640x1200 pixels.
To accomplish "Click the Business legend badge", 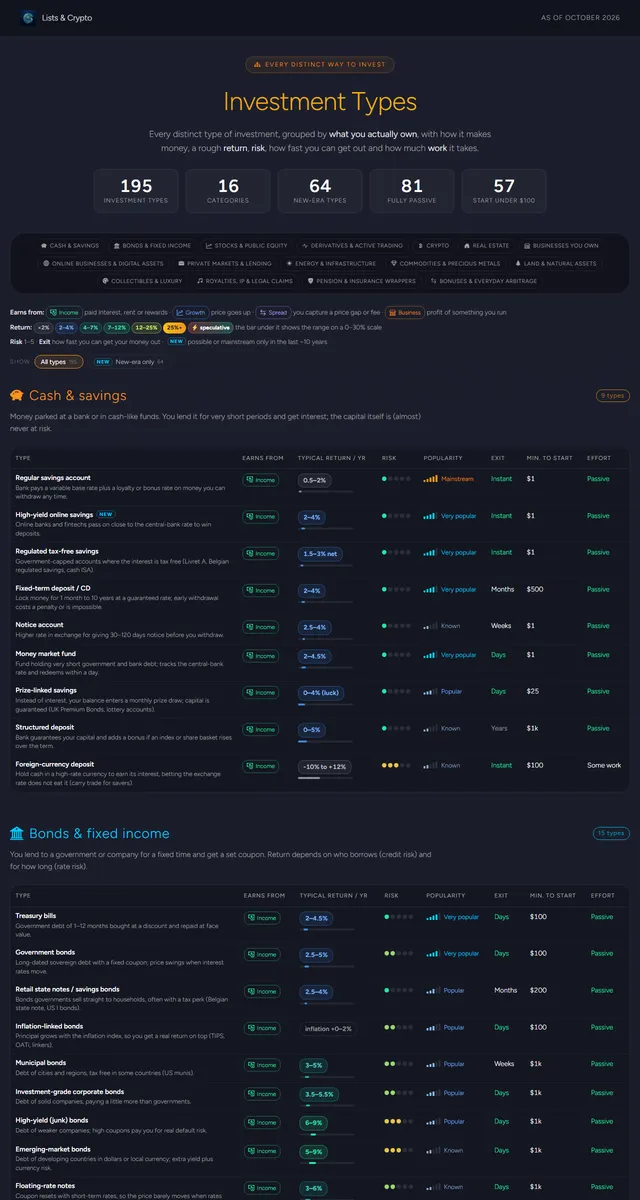I will click(x=405, y=312).
